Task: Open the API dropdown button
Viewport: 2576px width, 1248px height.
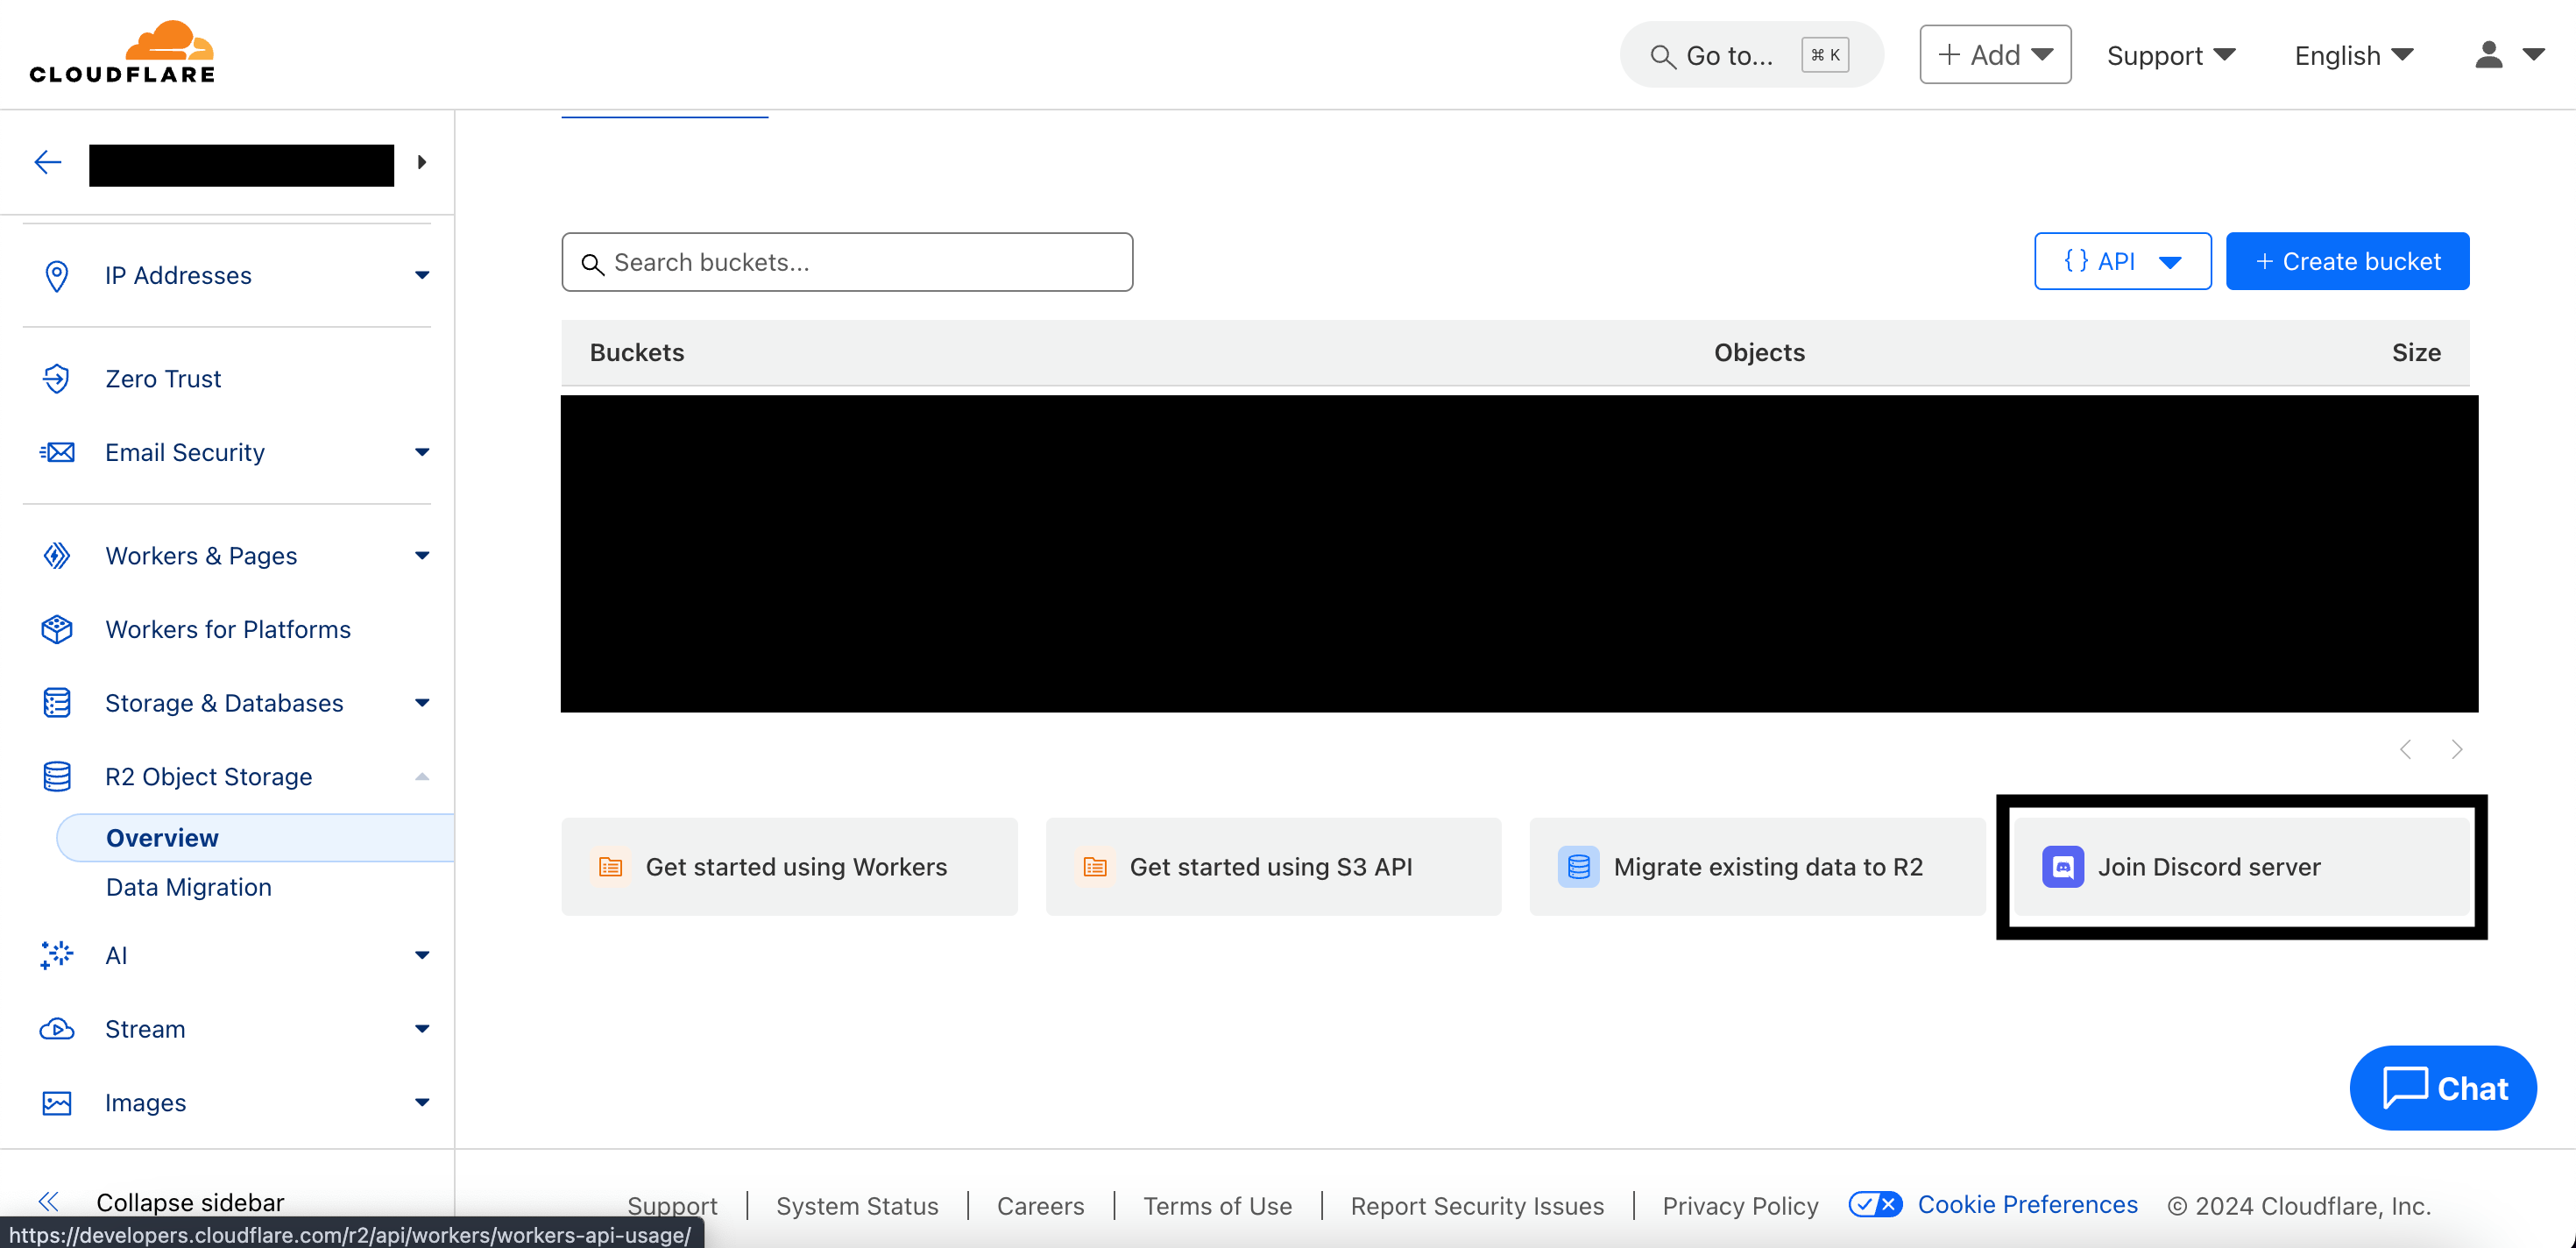Action: (x=2122, y=261)
